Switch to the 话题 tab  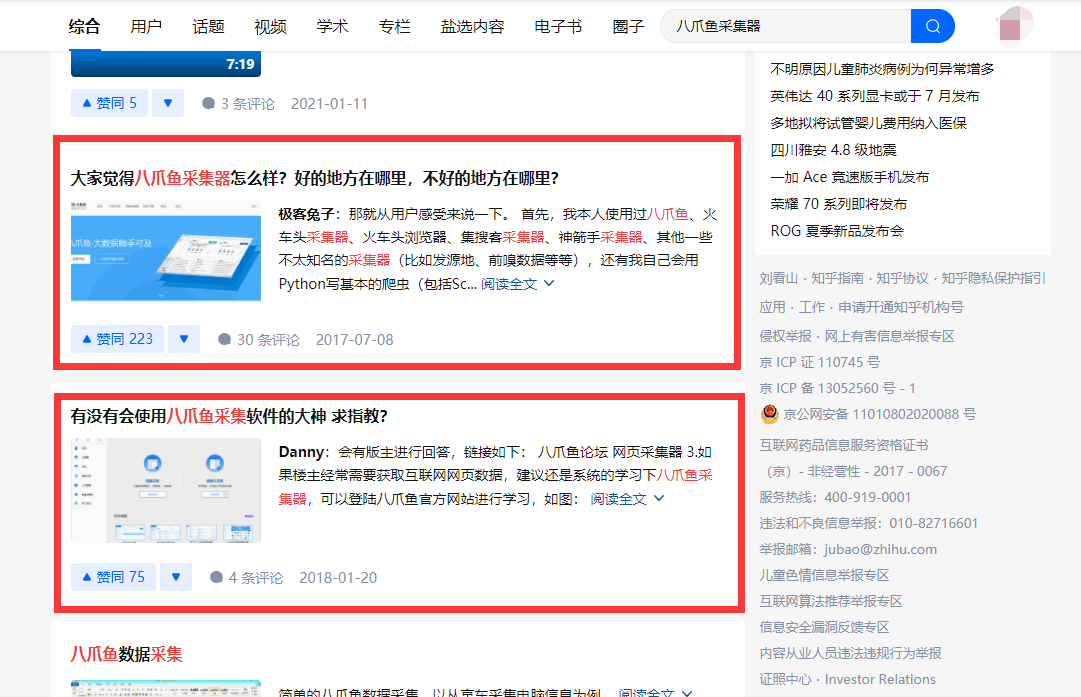tap(208, 26)
